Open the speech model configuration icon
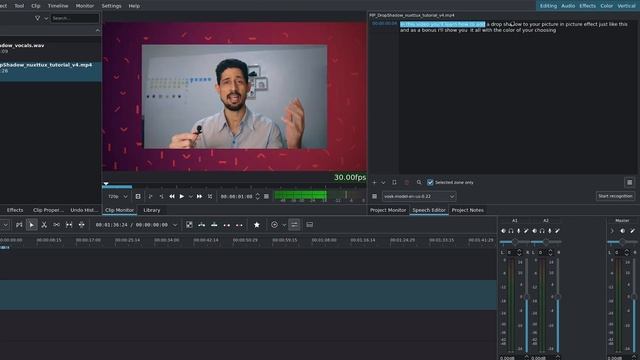Screen dimensions: 640x360 pos(374,197)
